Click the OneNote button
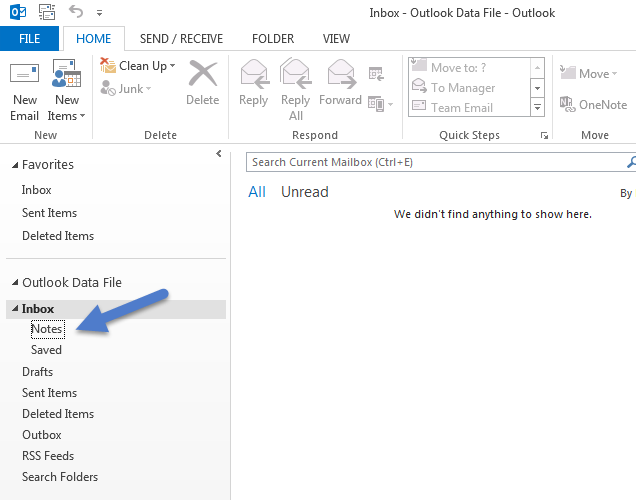 (x=593, y=105)
